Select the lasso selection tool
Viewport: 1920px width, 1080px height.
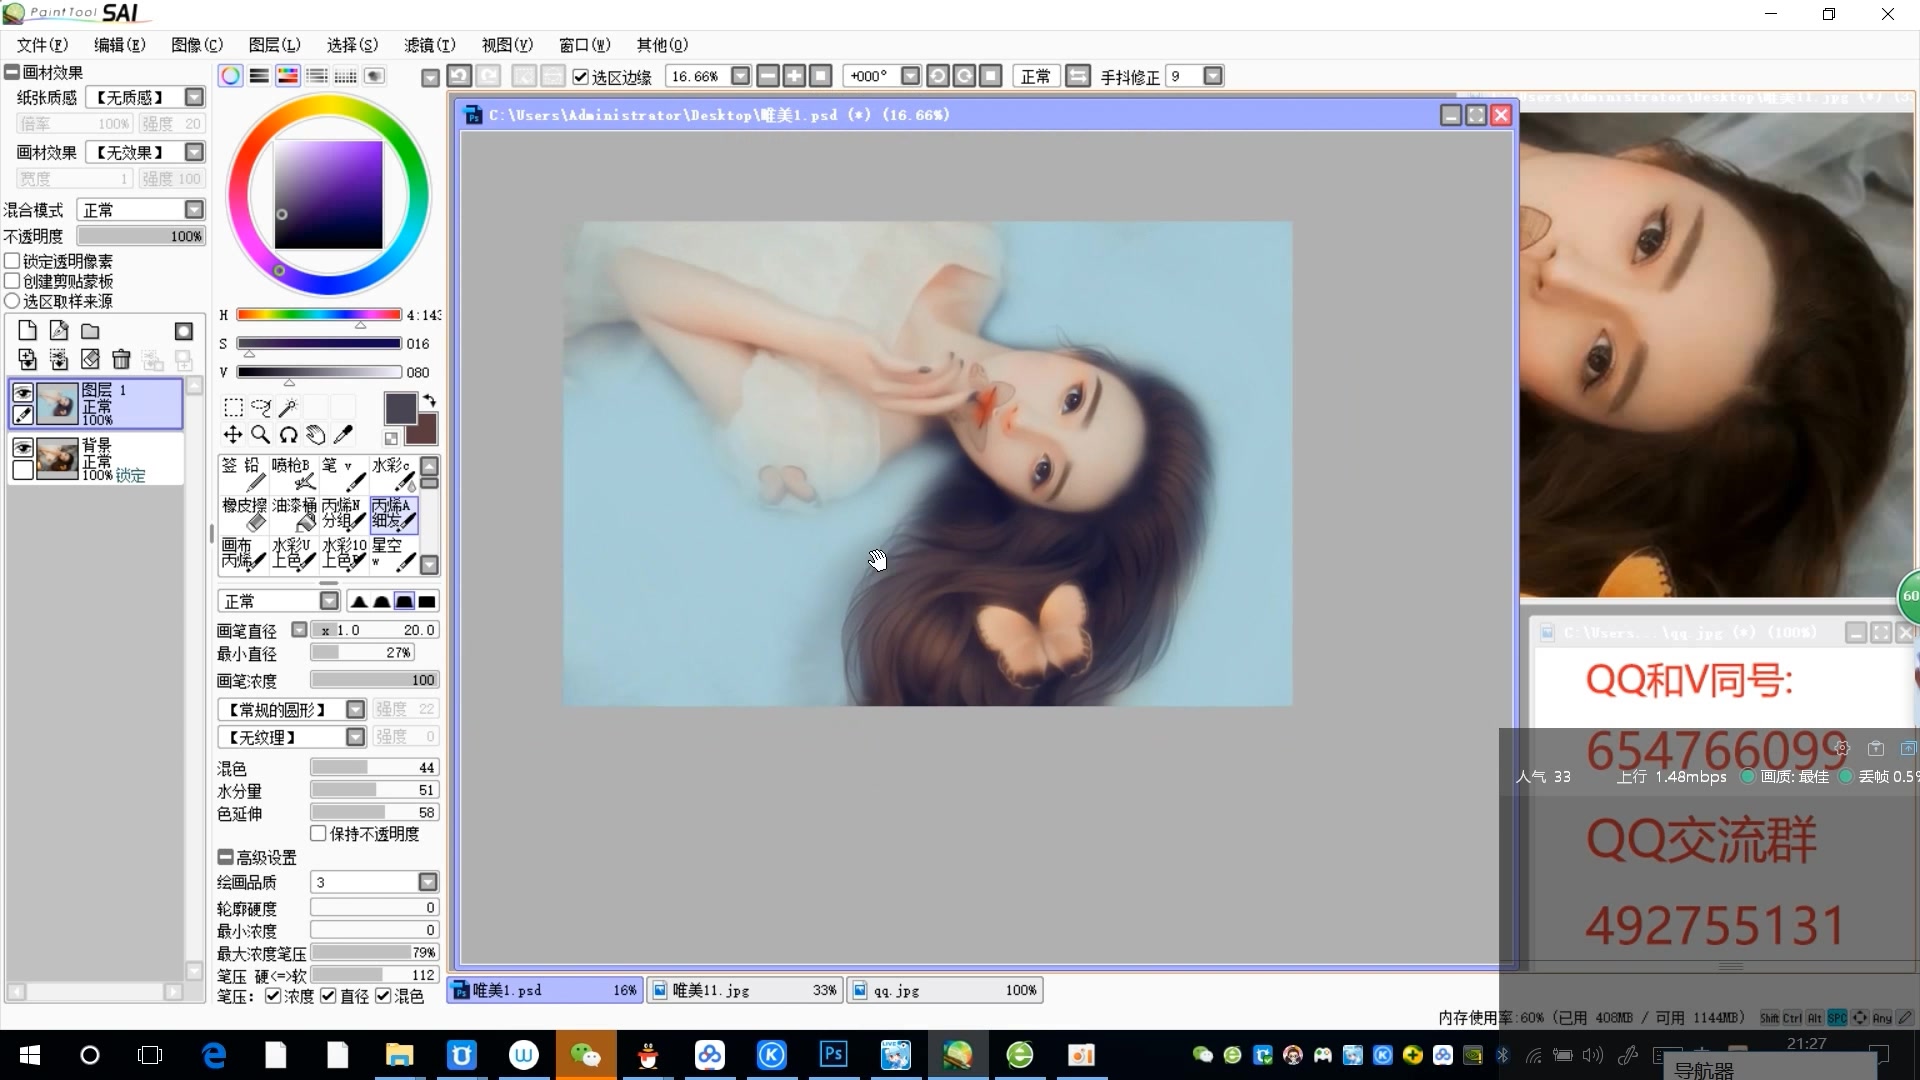[x=261, y=407]
